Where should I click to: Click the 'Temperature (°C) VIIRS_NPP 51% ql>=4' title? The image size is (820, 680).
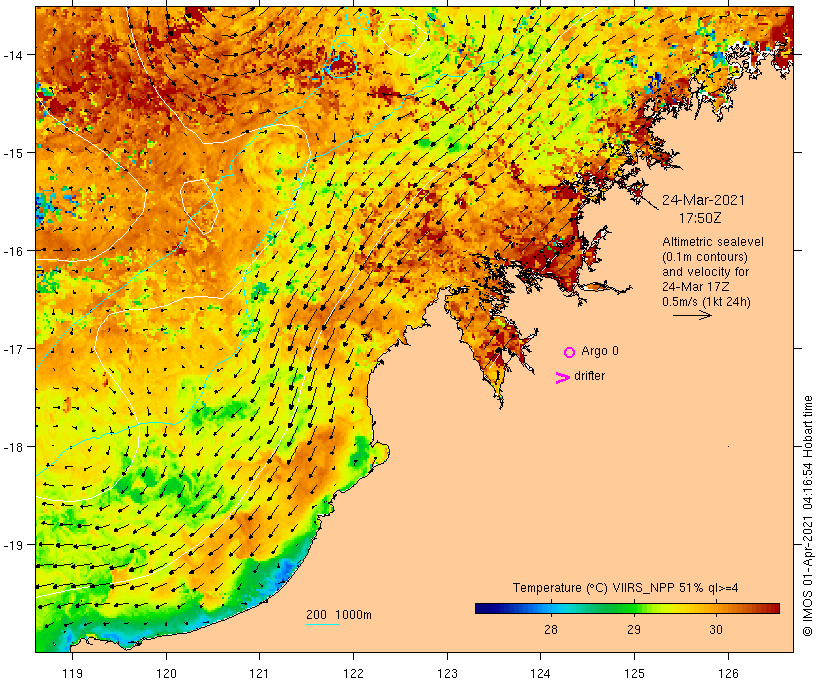pyautogui.click(x=625, y=587)
